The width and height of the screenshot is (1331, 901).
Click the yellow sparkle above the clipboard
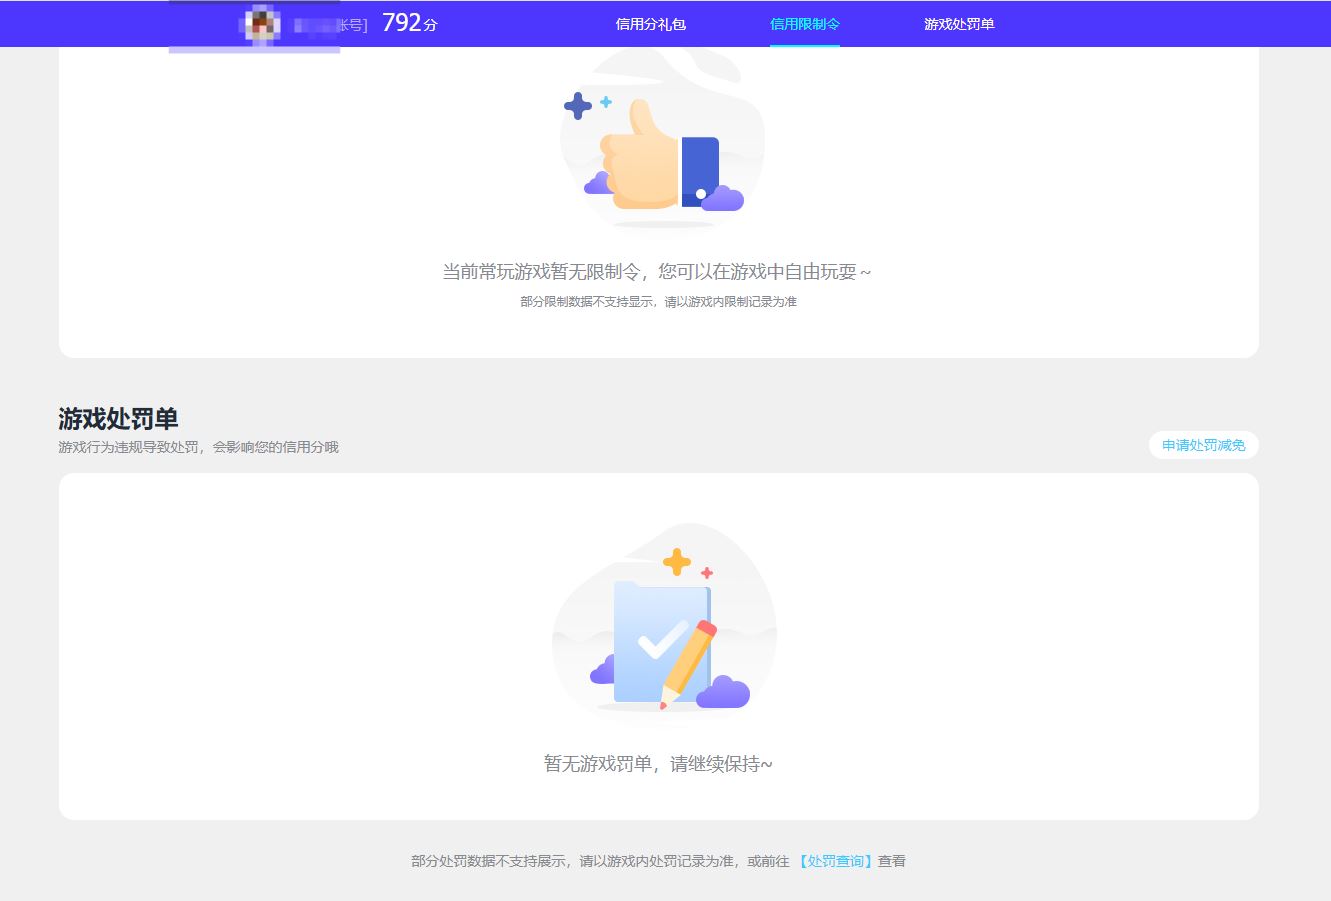click(677, 562)
